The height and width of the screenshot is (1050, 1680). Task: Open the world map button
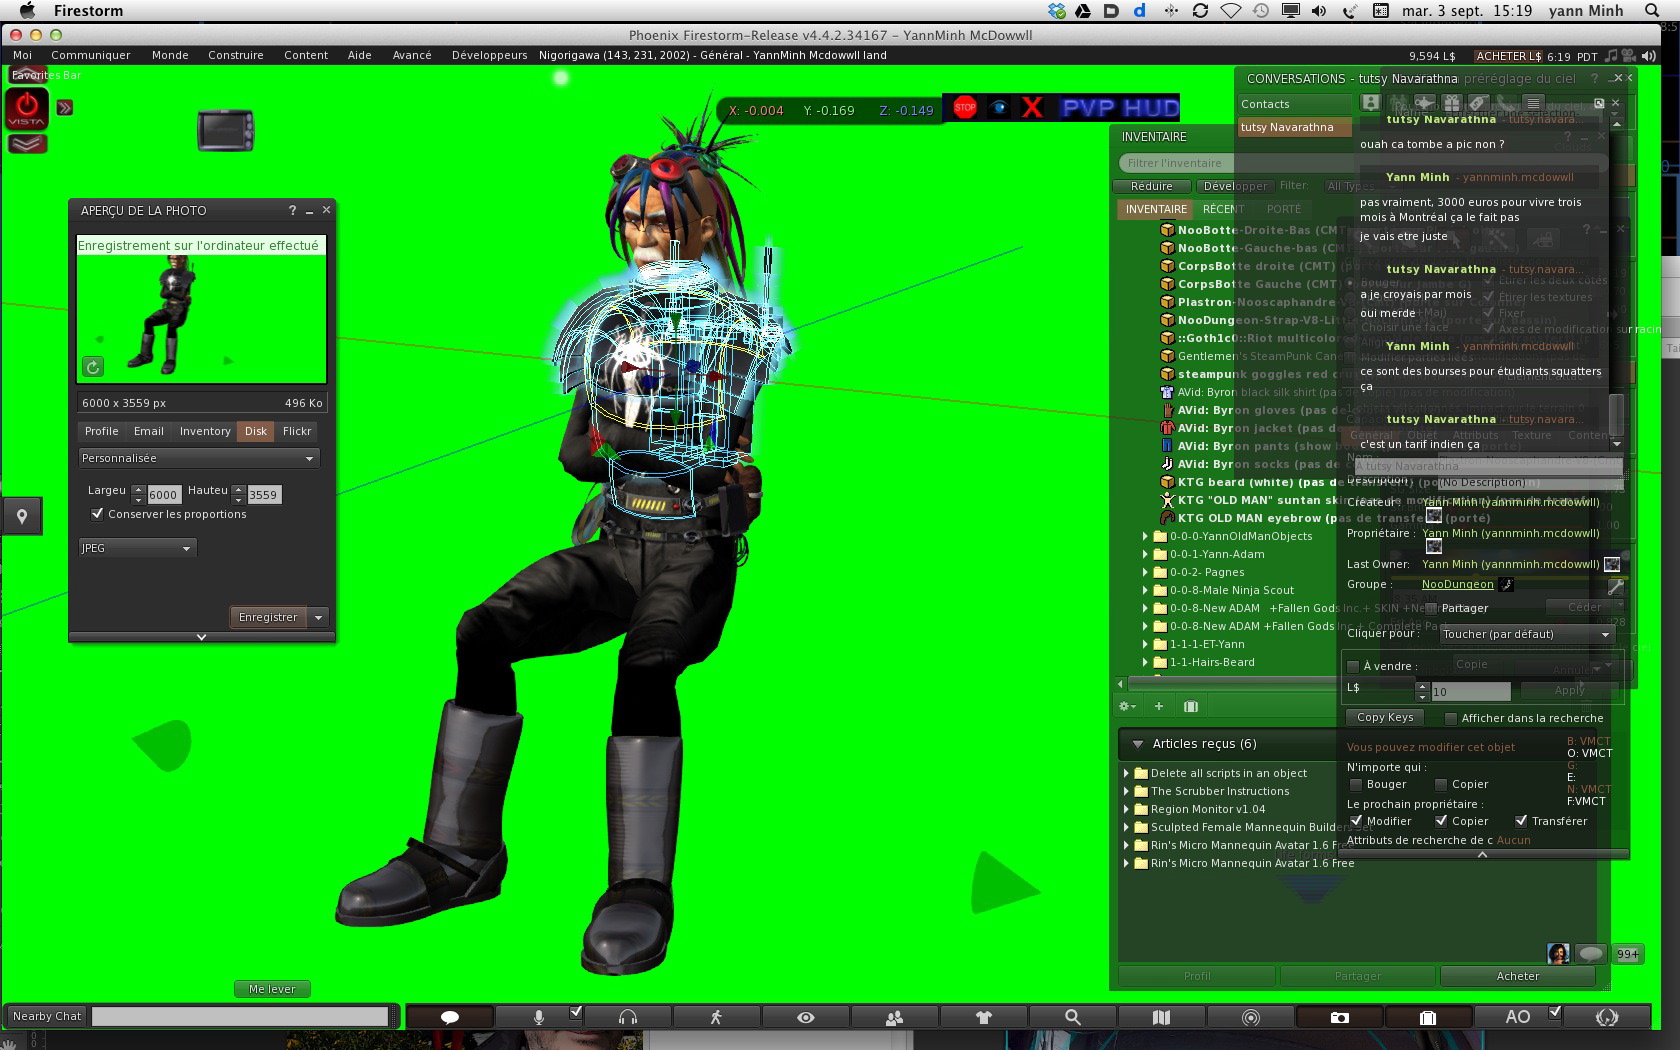1161,1017
